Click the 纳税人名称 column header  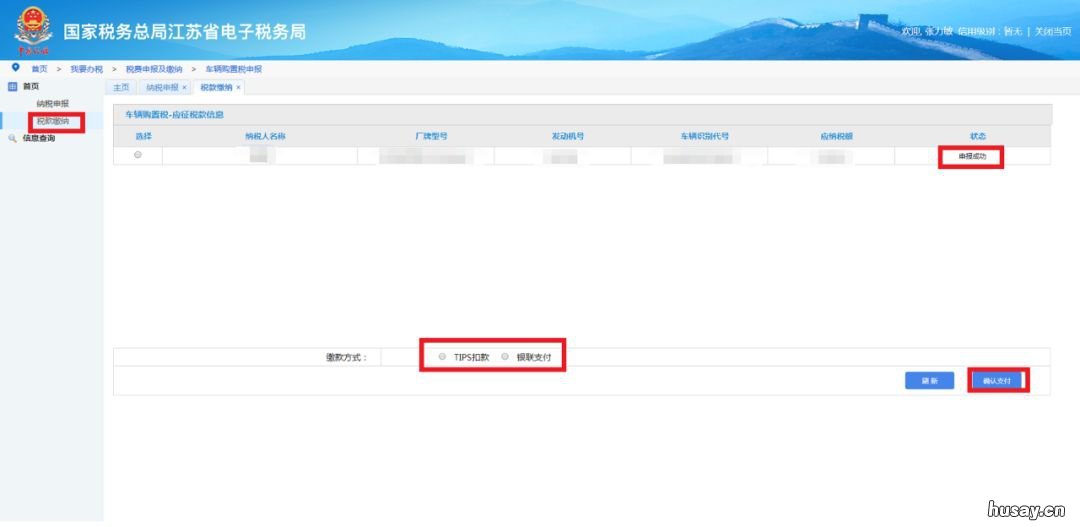(265, 136)
